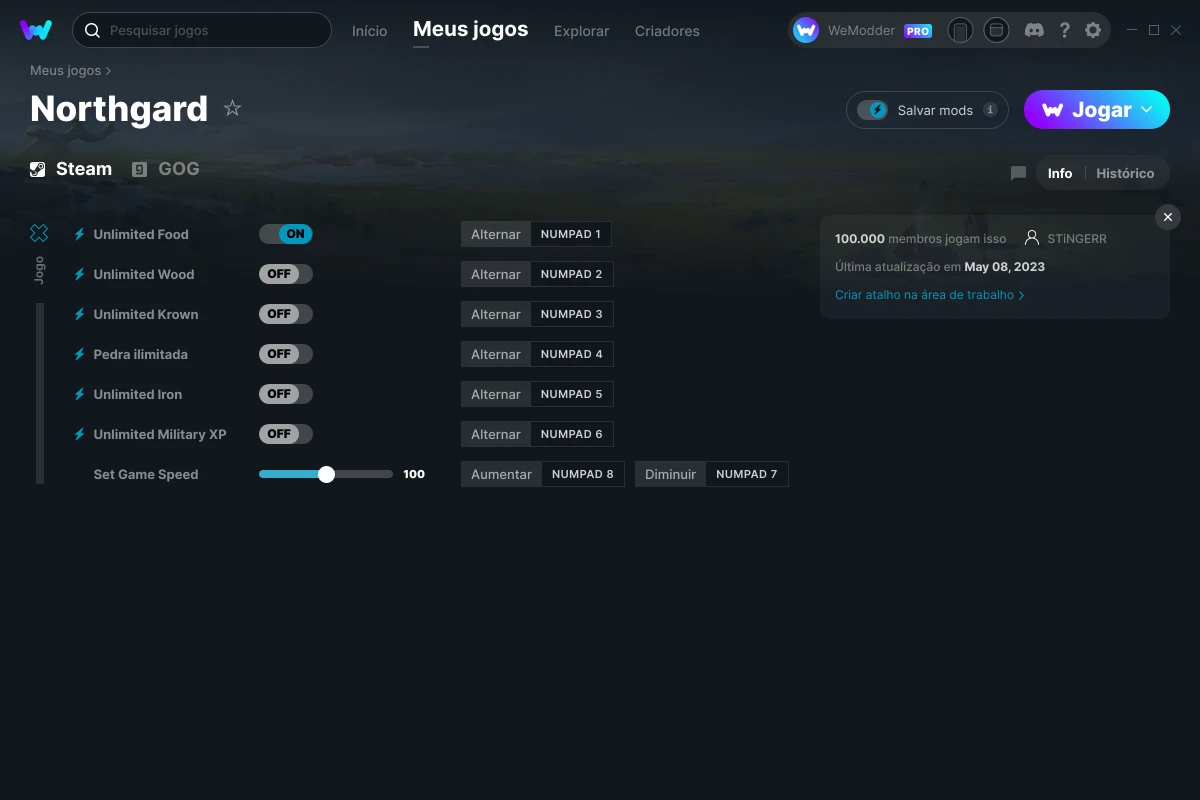
Task: Open the WeModder profile avatar
Action: (806, 30)
